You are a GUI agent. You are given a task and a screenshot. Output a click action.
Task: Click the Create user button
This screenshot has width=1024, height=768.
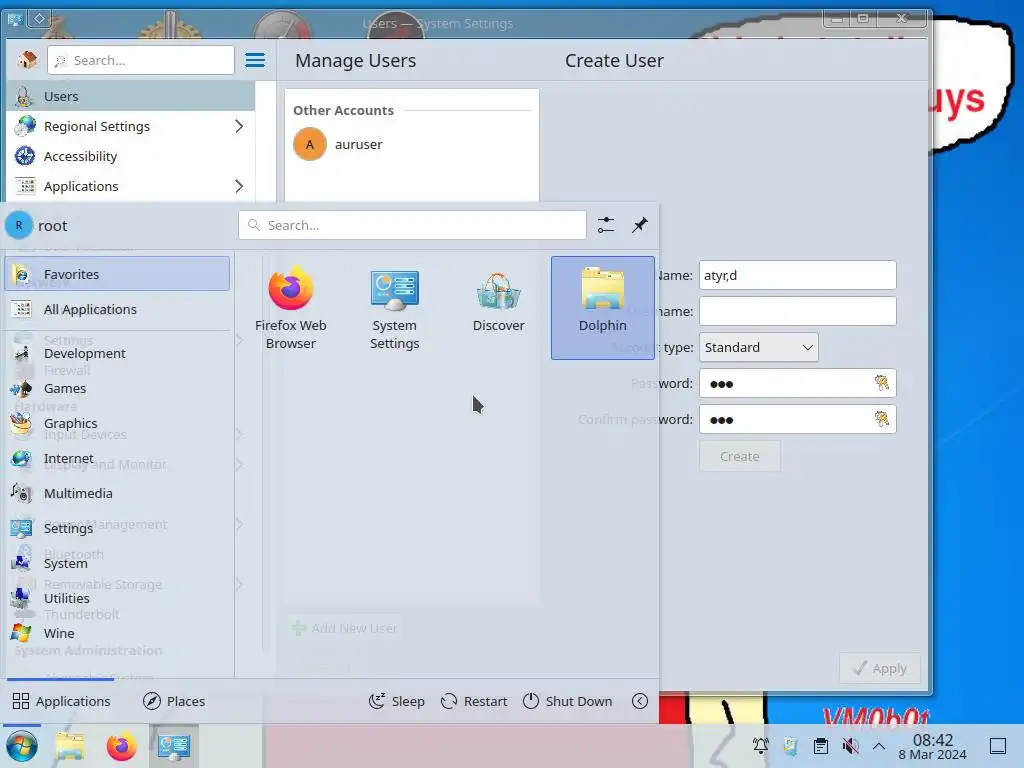click(x=739, y=456)
